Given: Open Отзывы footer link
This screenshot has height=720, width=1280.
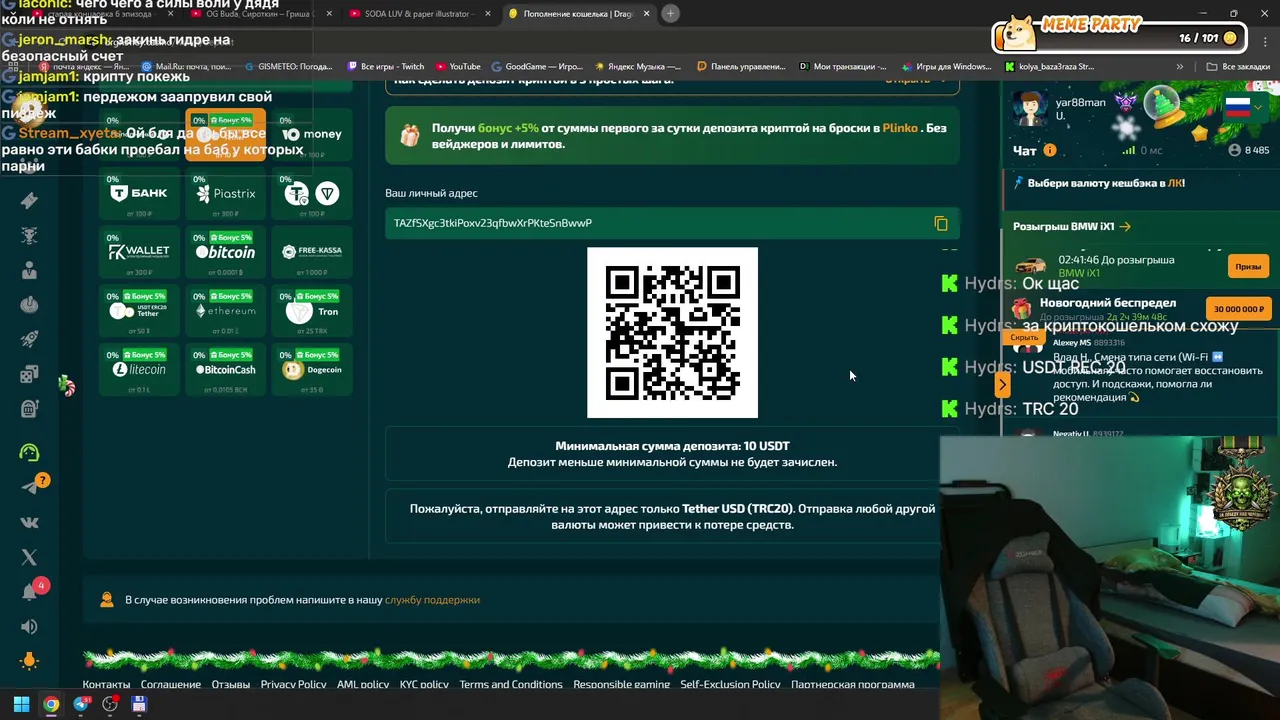Looking at the screenshot, I should (x=230, y=685).
